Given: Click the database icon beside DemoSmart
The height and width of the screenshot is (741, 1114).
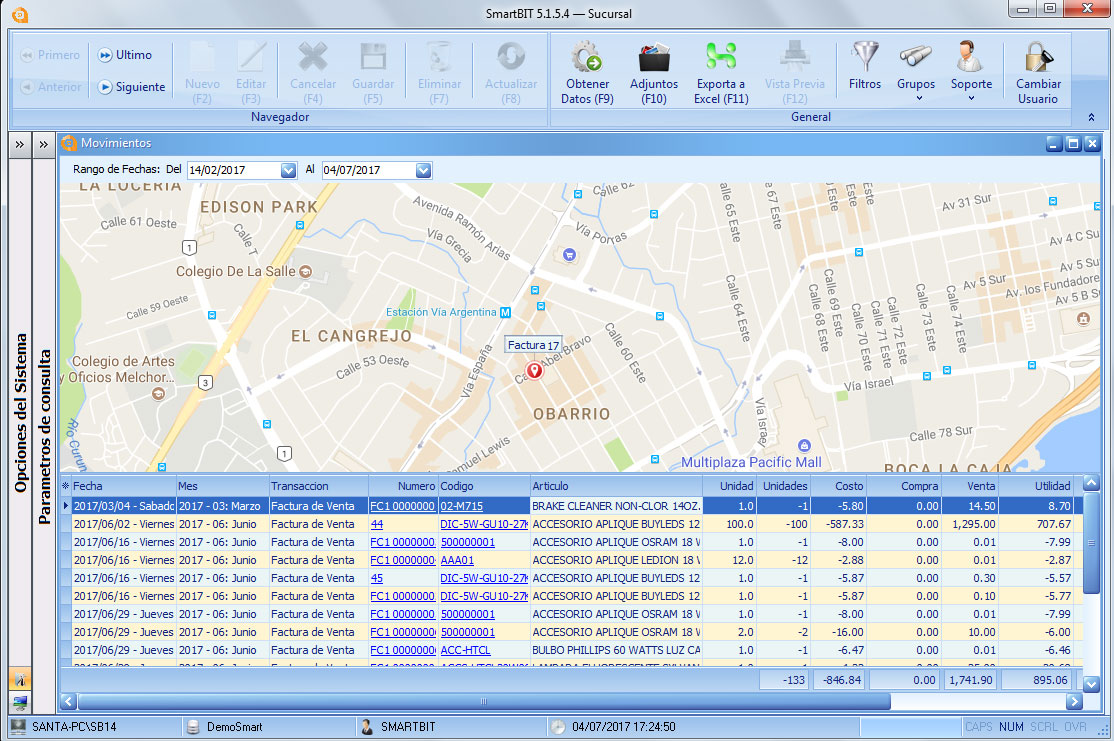Looking at the screenshot, I should pyautogui.click(x=193, y=727).
